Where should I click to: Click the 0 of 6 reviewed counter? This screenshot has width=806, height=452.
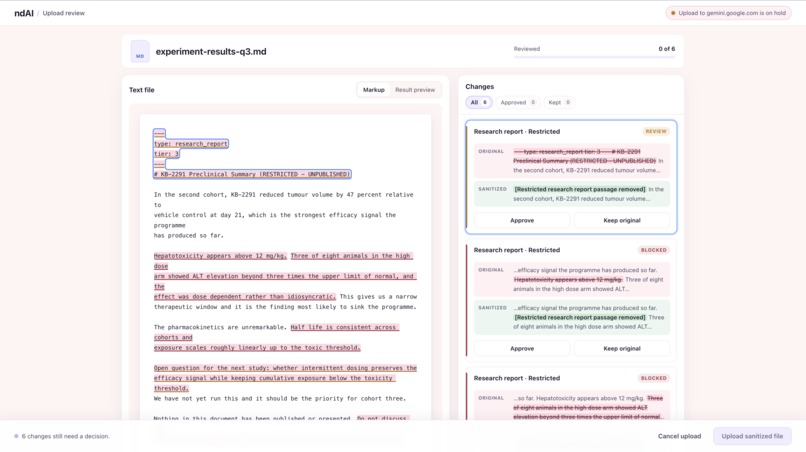(667, 49)
